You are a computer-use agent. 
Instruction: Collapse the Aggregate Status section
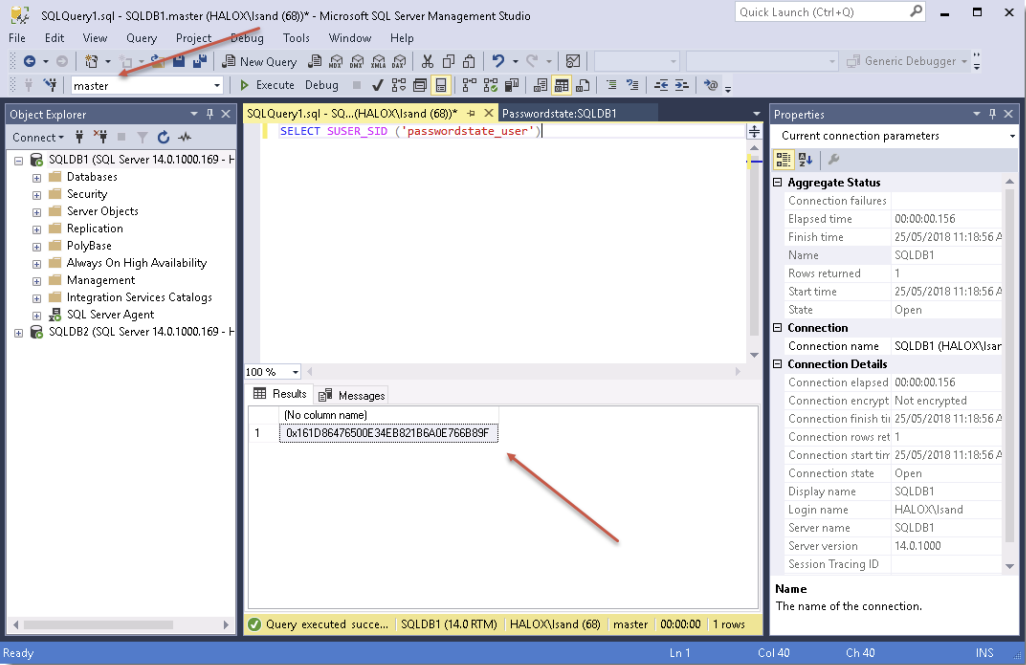778,183
